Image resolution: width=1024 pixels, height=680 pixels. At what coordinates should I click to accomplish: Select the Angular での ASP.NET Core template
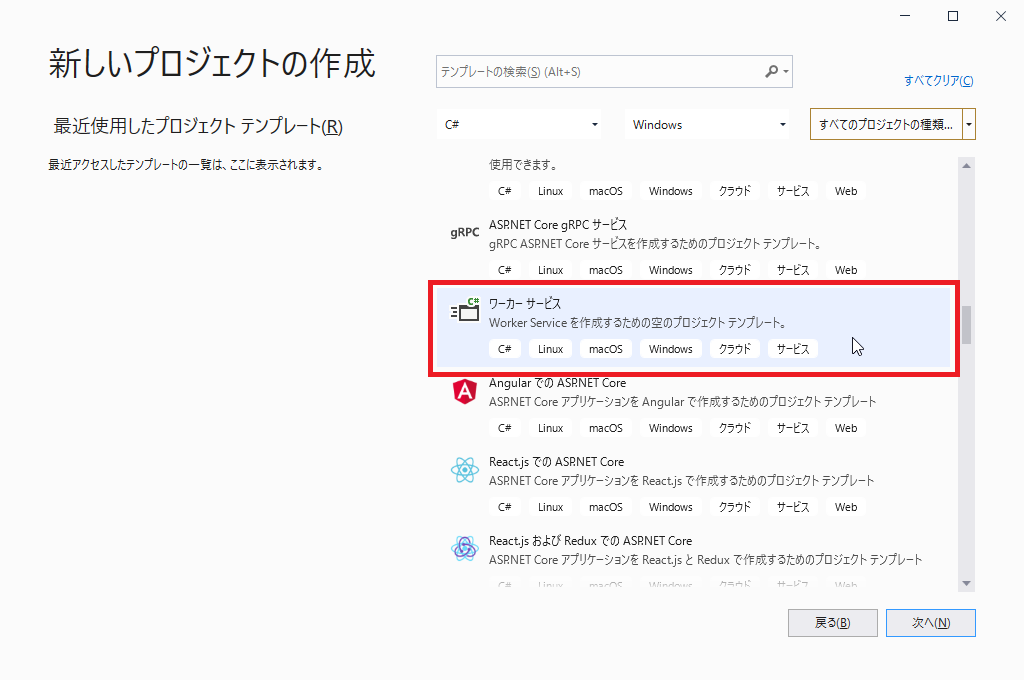pyautogui.click(x=693, y=406)
